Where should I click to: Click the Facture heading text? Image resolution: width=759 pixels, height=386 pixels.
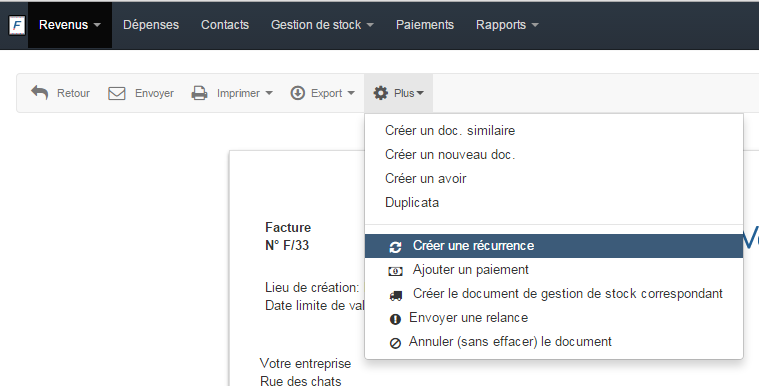point(288,228)
